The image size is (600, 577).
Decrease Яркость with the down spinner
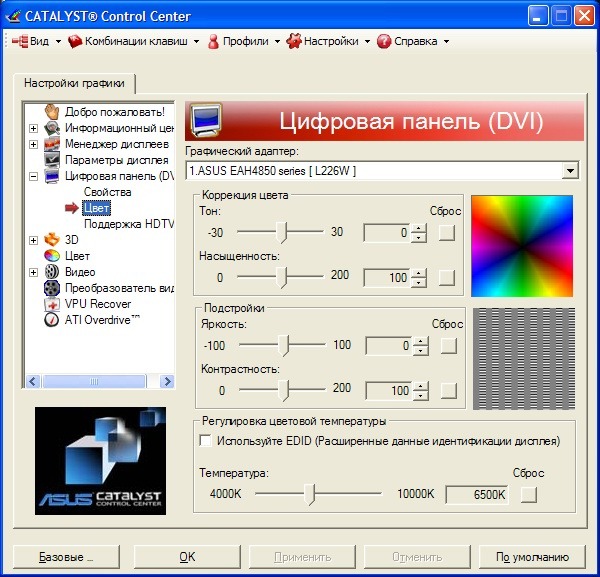coord(421,350)
